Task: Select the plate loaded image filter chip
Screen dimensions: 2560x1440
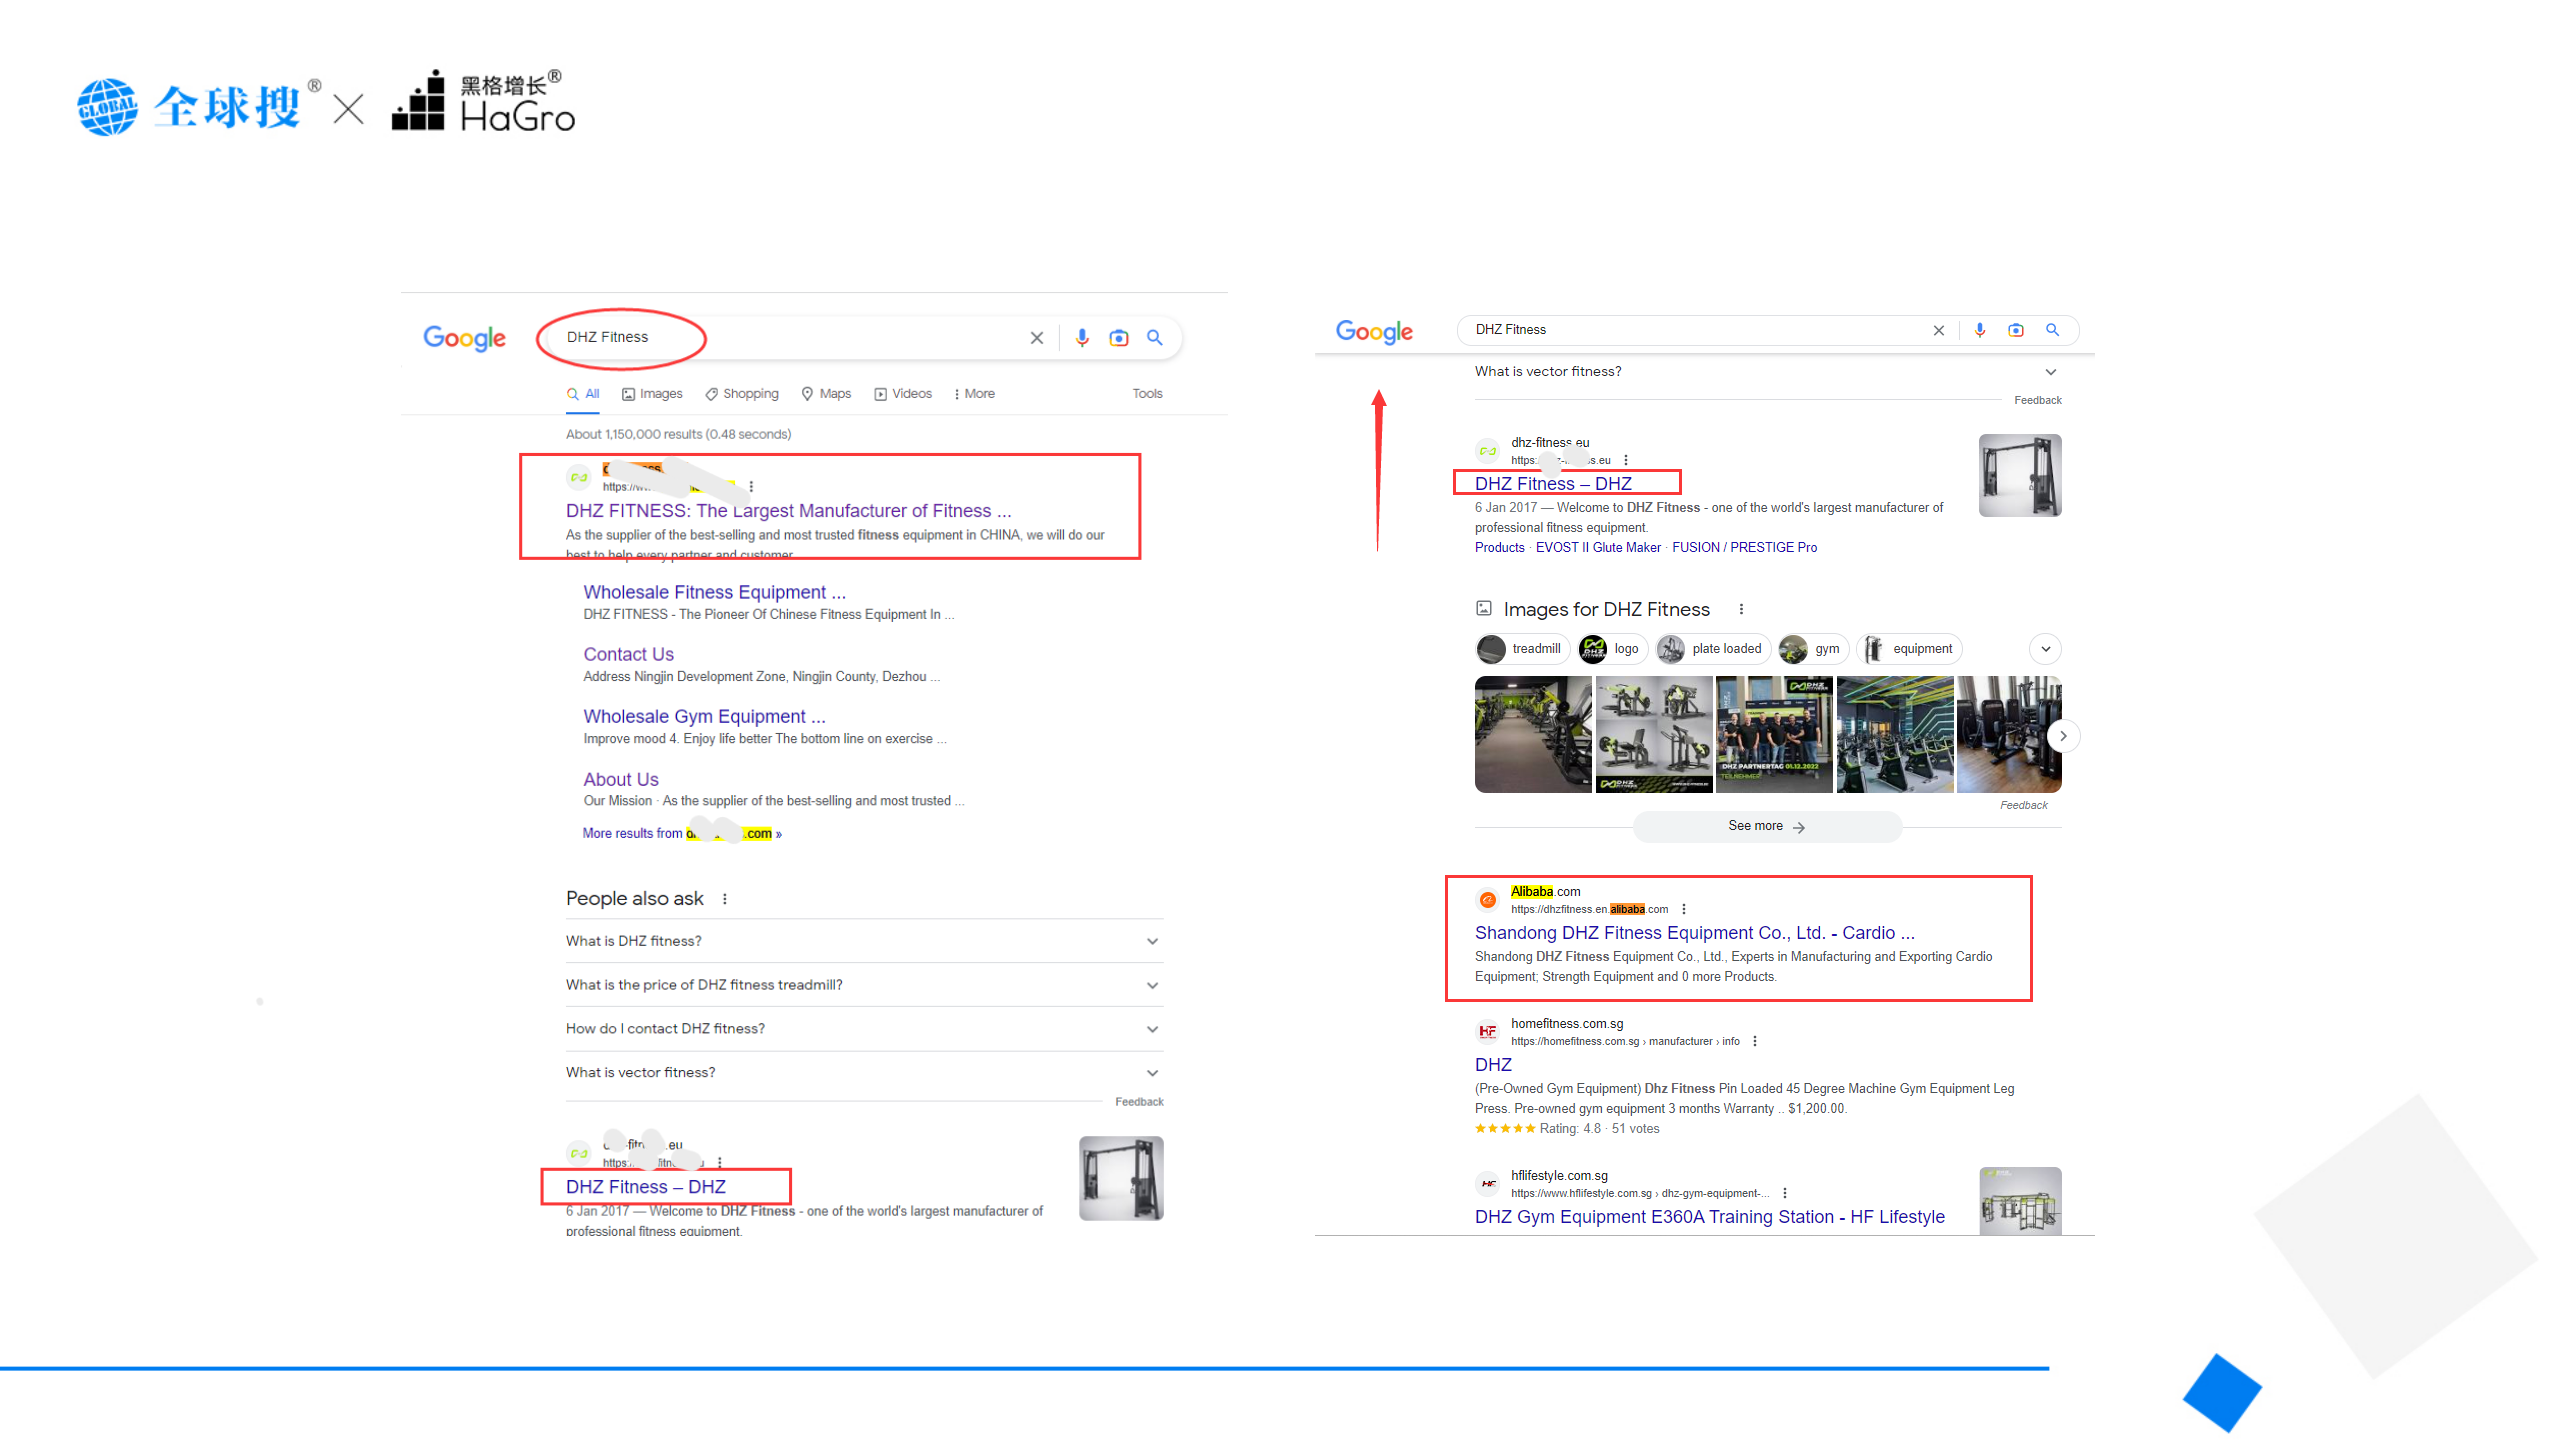Action: coord(1712,649)
